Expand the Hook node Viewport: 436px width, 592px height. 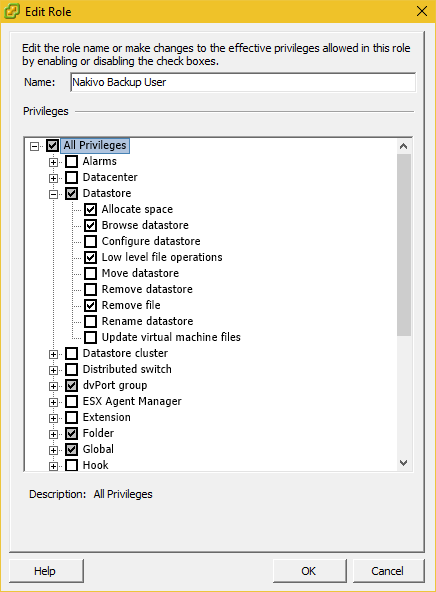(x=53, y=466)
